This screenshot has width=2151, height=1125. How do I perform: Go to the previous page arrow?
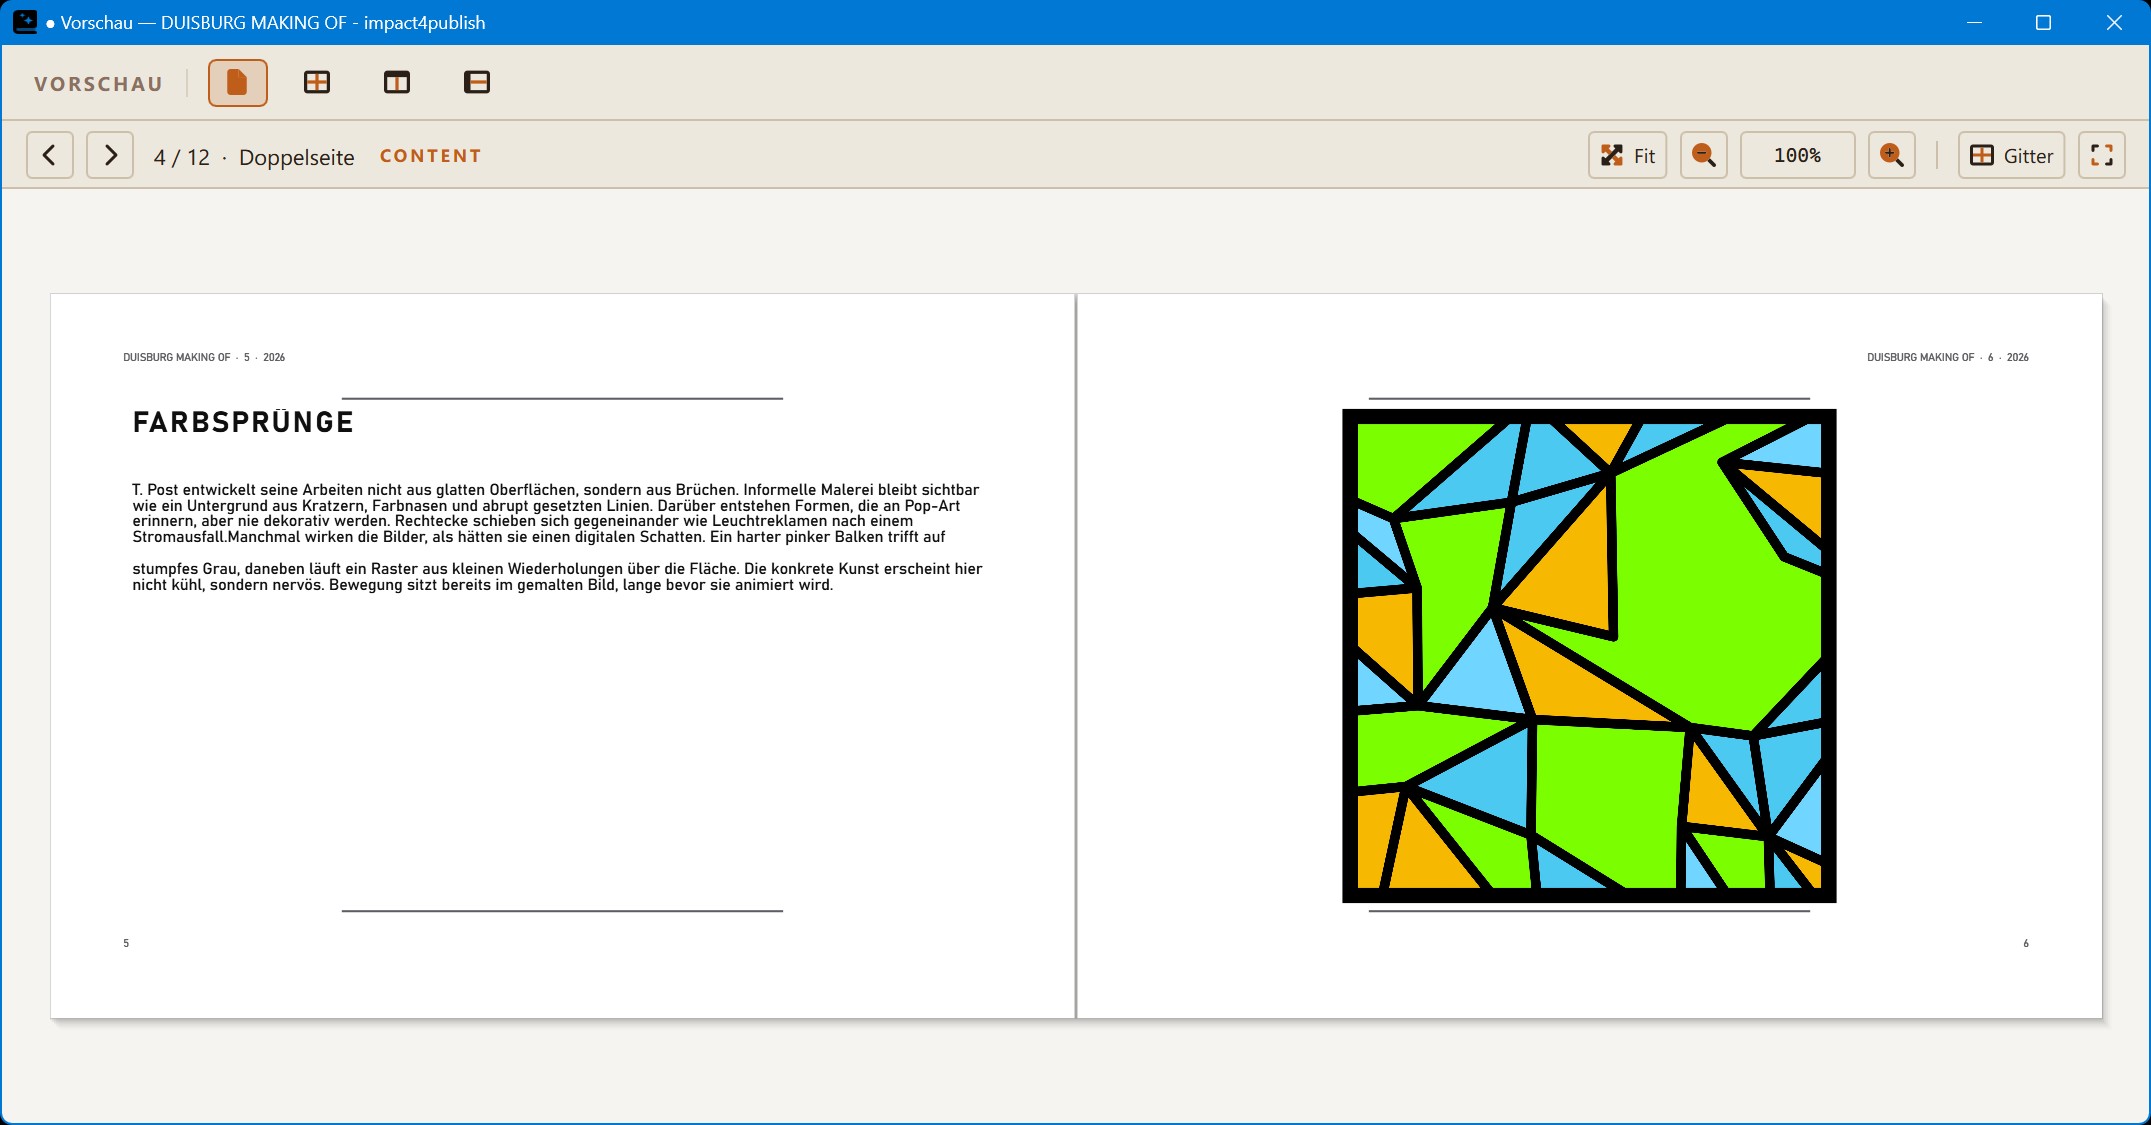(x=49, y=155)
